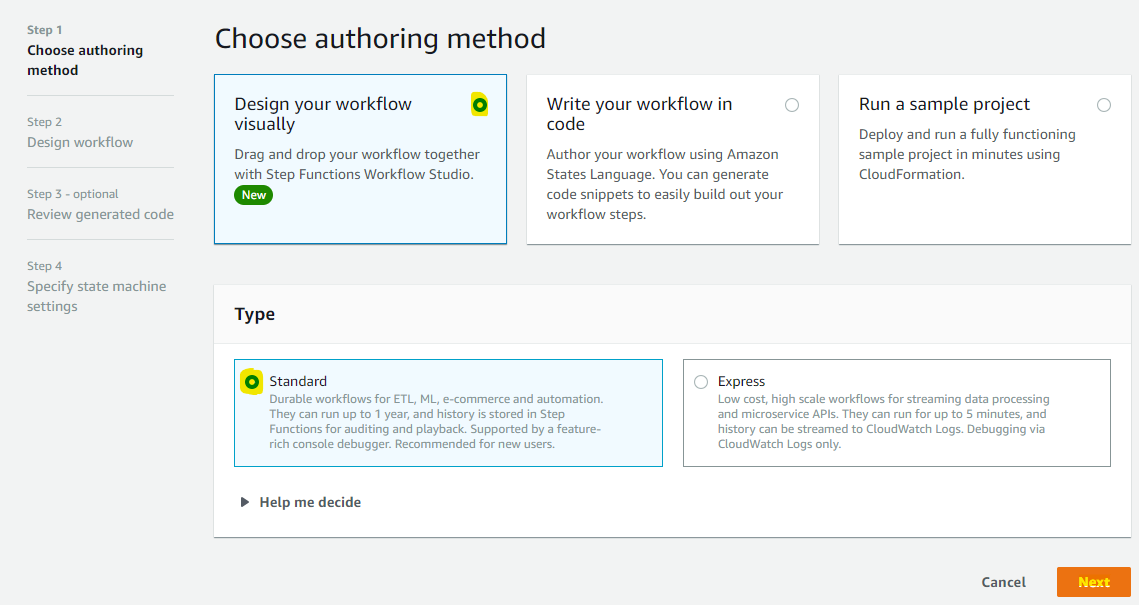The height and width of the screenshot is (605, 1139).
Task: Click the green New badge
Action: pyautogui.click(x=254, y=195)
